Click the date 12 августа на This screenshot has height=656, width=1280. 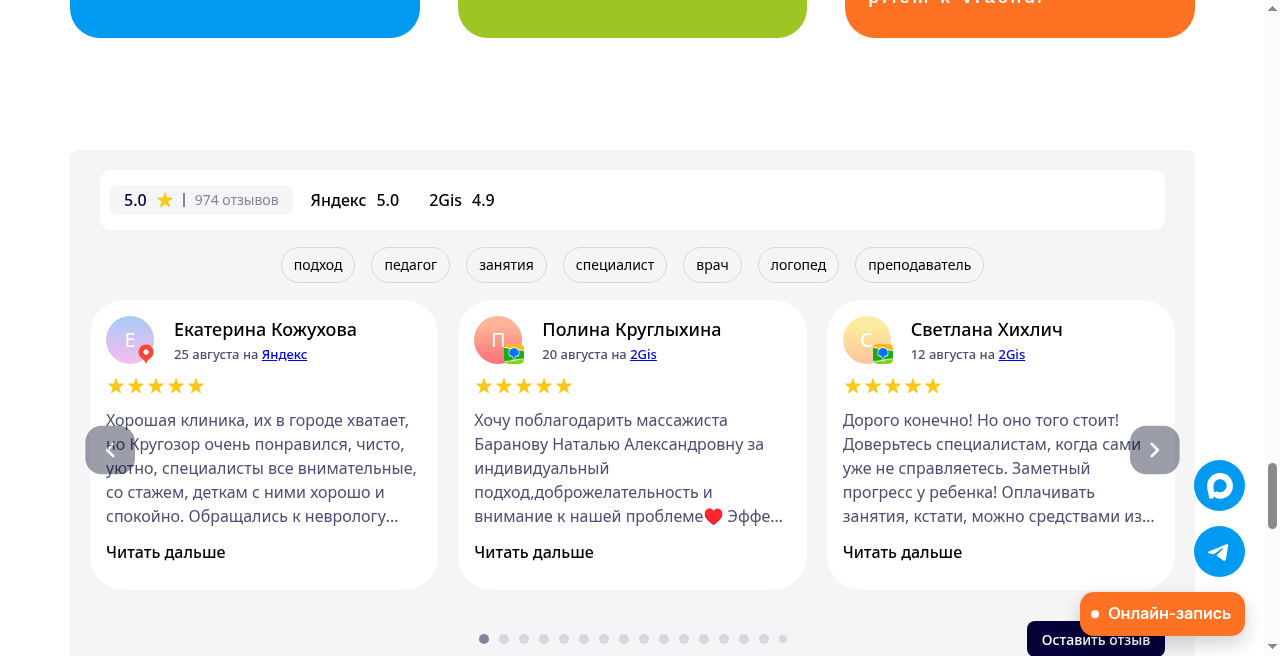pyautogui.click(x=953, y=354)
